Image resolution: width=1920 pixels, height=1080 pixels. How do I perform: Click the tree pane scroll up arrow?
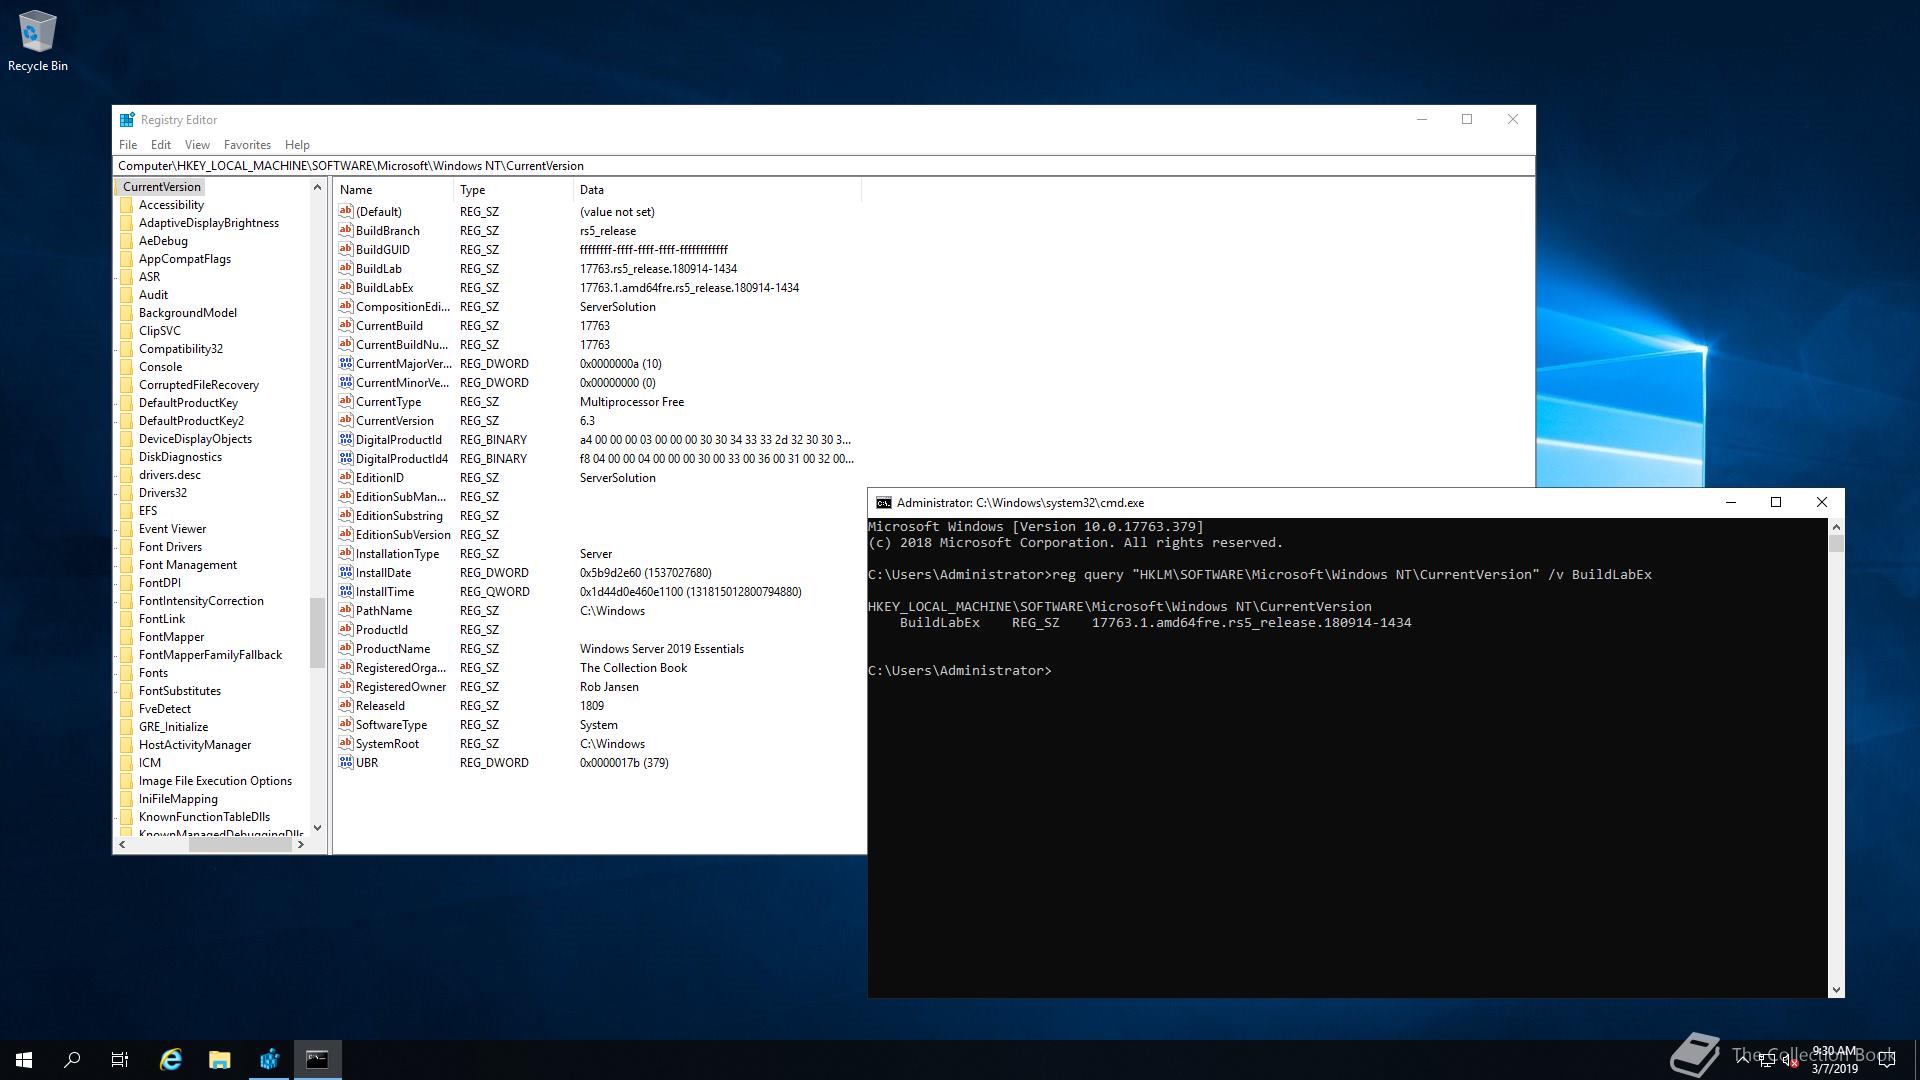click(x=317, y=187)
